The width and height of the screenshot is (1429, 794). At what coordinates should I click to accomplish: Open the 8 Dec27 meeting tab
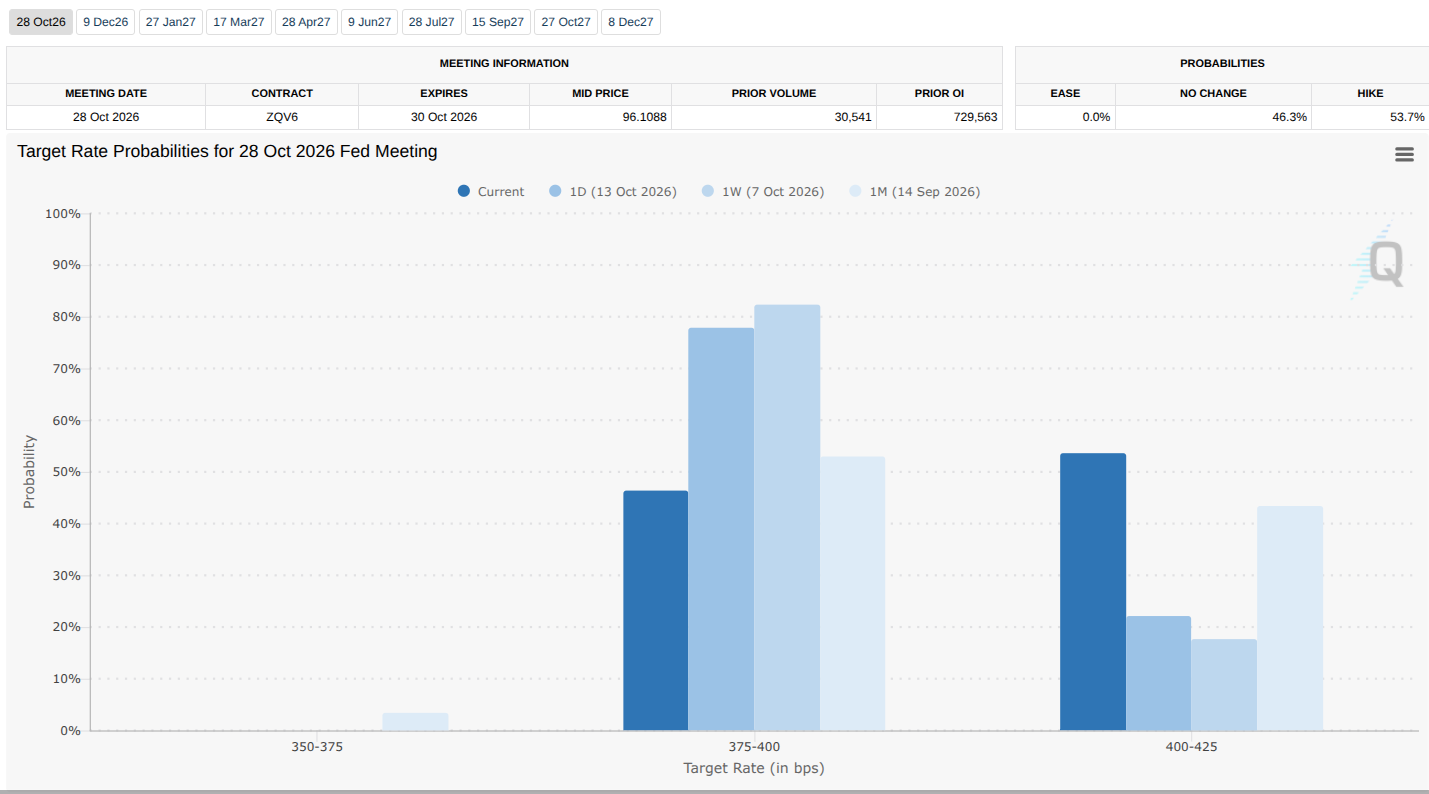[631, 22]
